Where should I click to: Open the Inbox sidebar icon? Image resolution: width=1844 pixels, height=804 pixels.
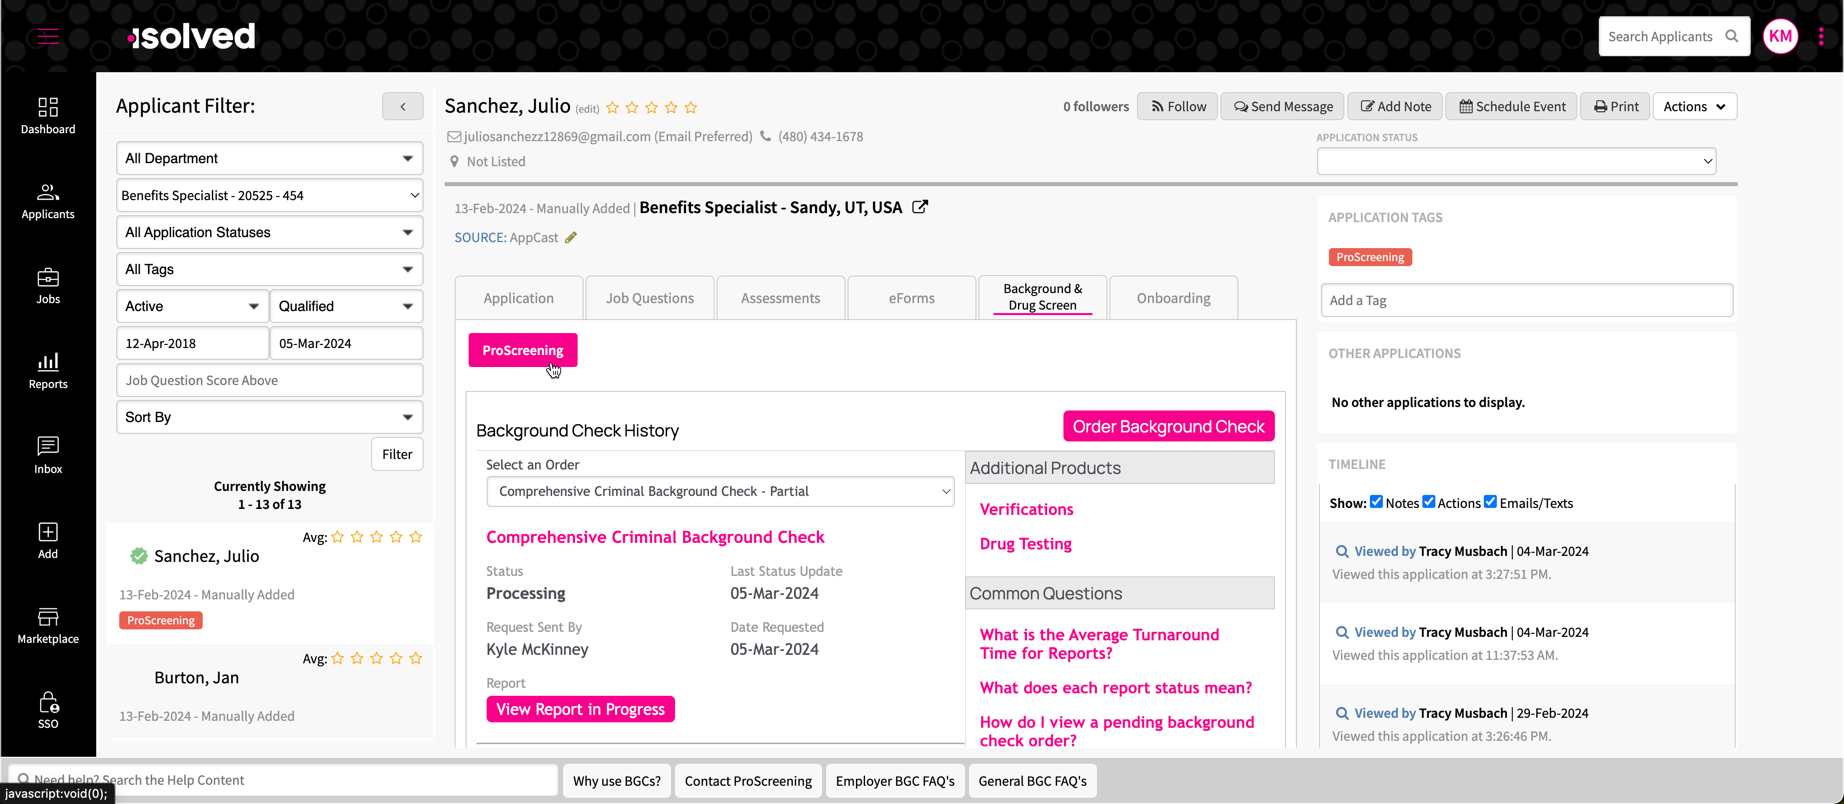click(x=48, y=455)
